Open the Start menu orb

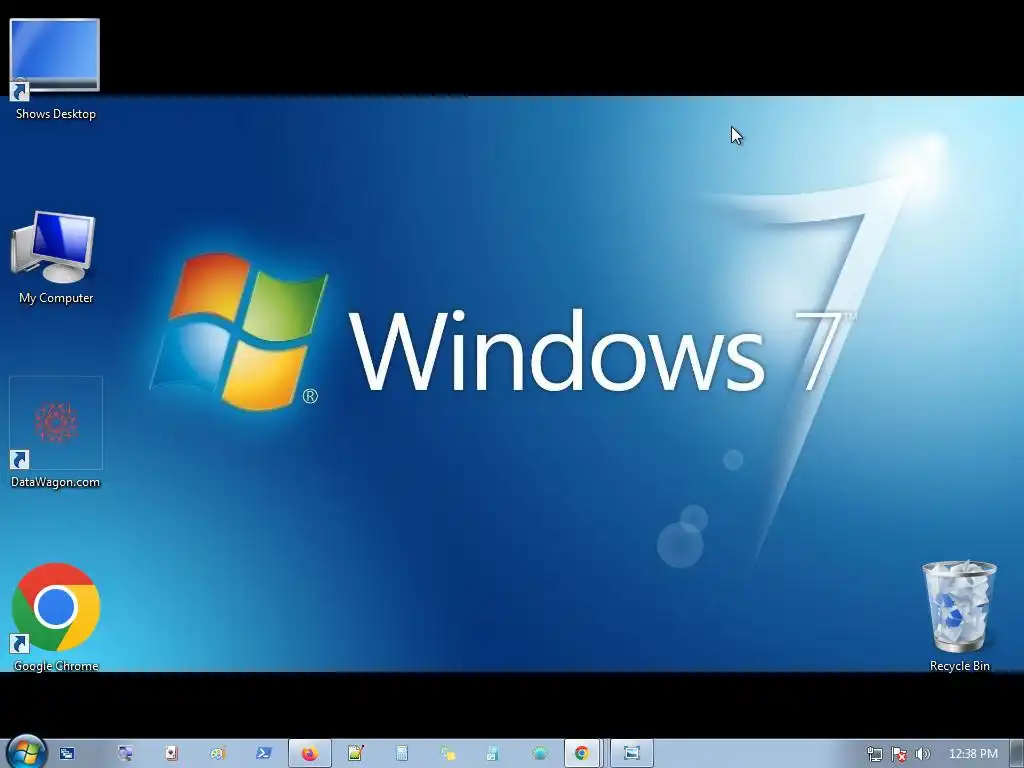tap(27, 753)
